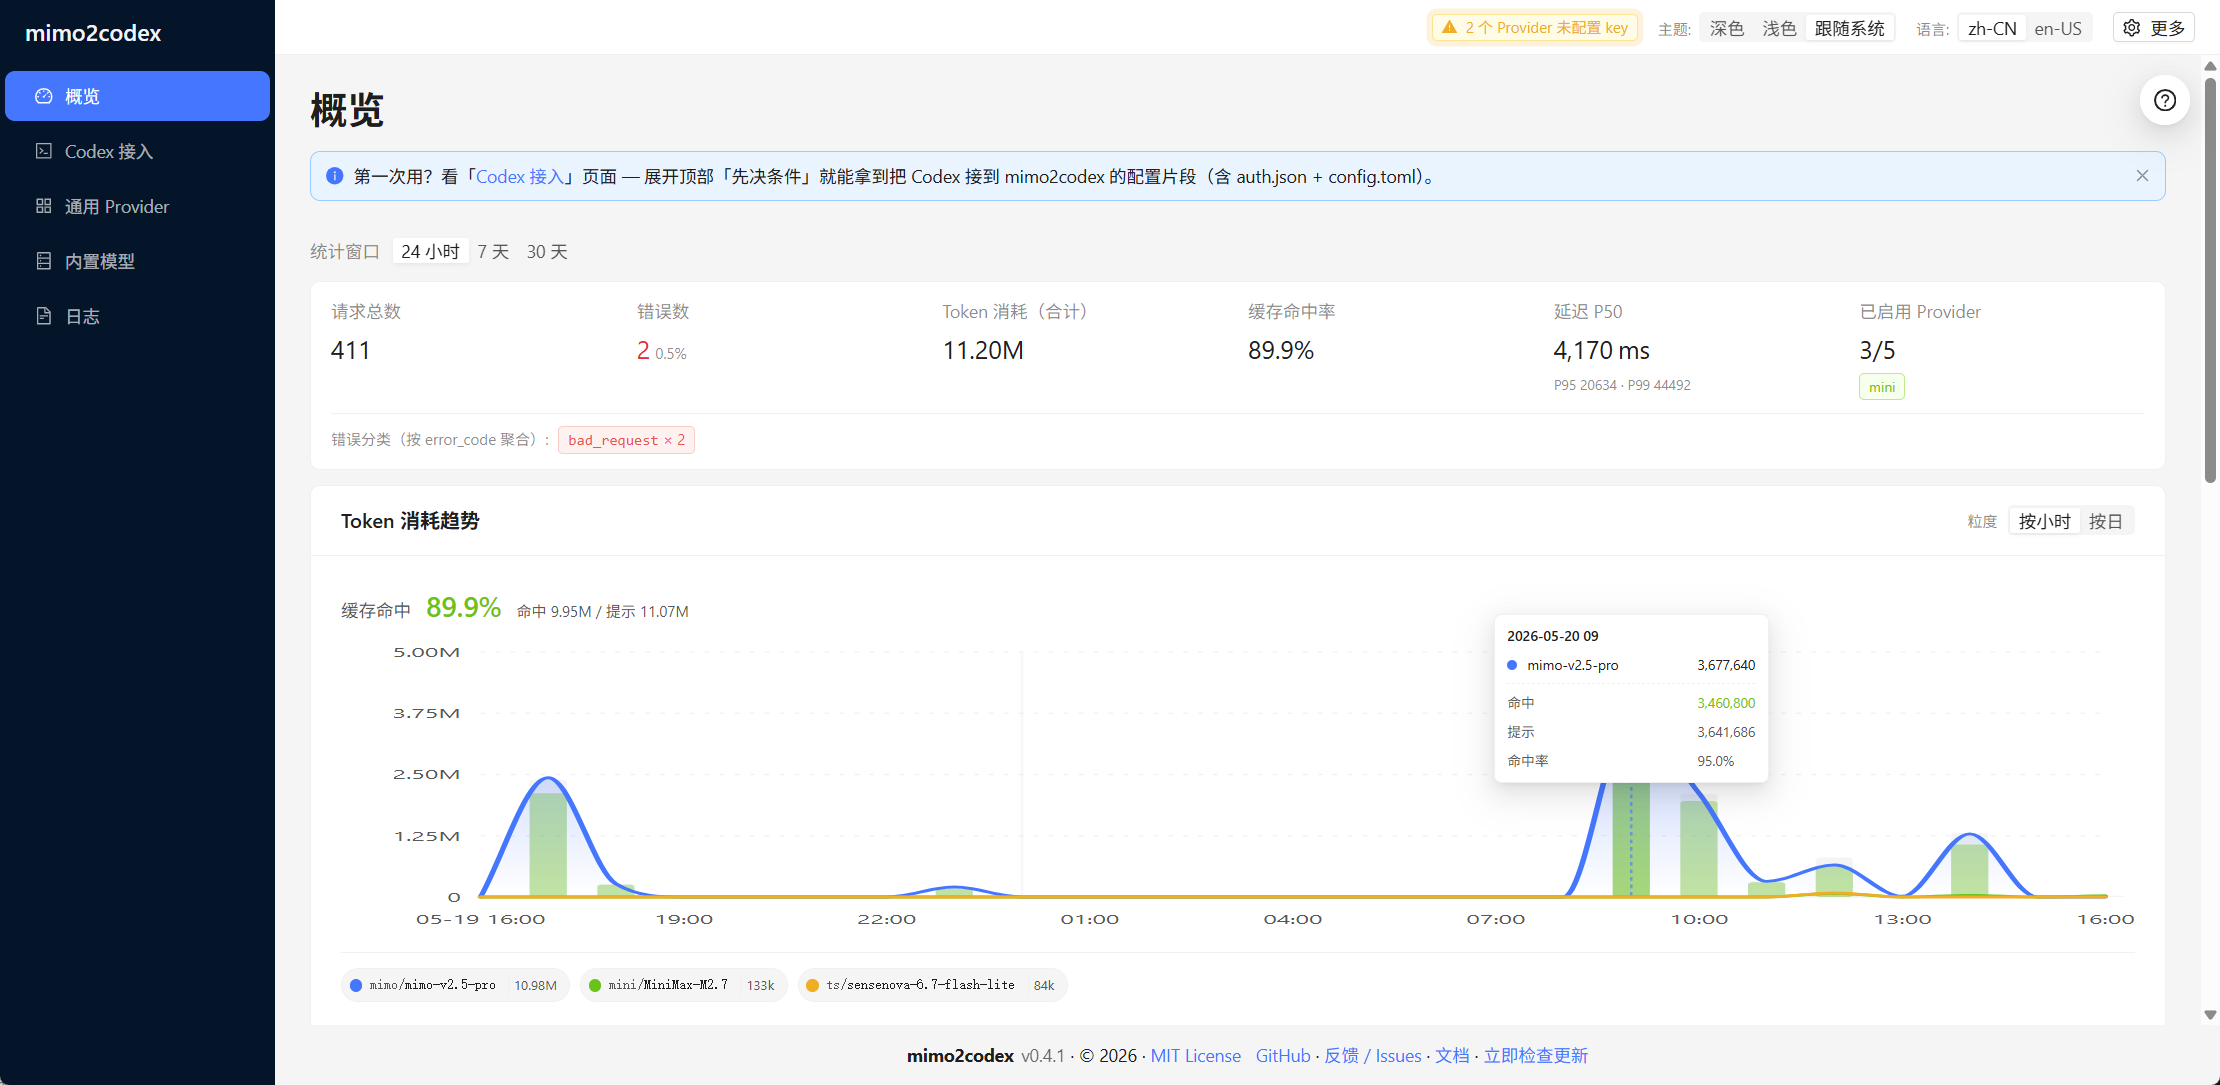Select the 7 天 stats window
2220x1085 pixels.
(x=493, y=251)
